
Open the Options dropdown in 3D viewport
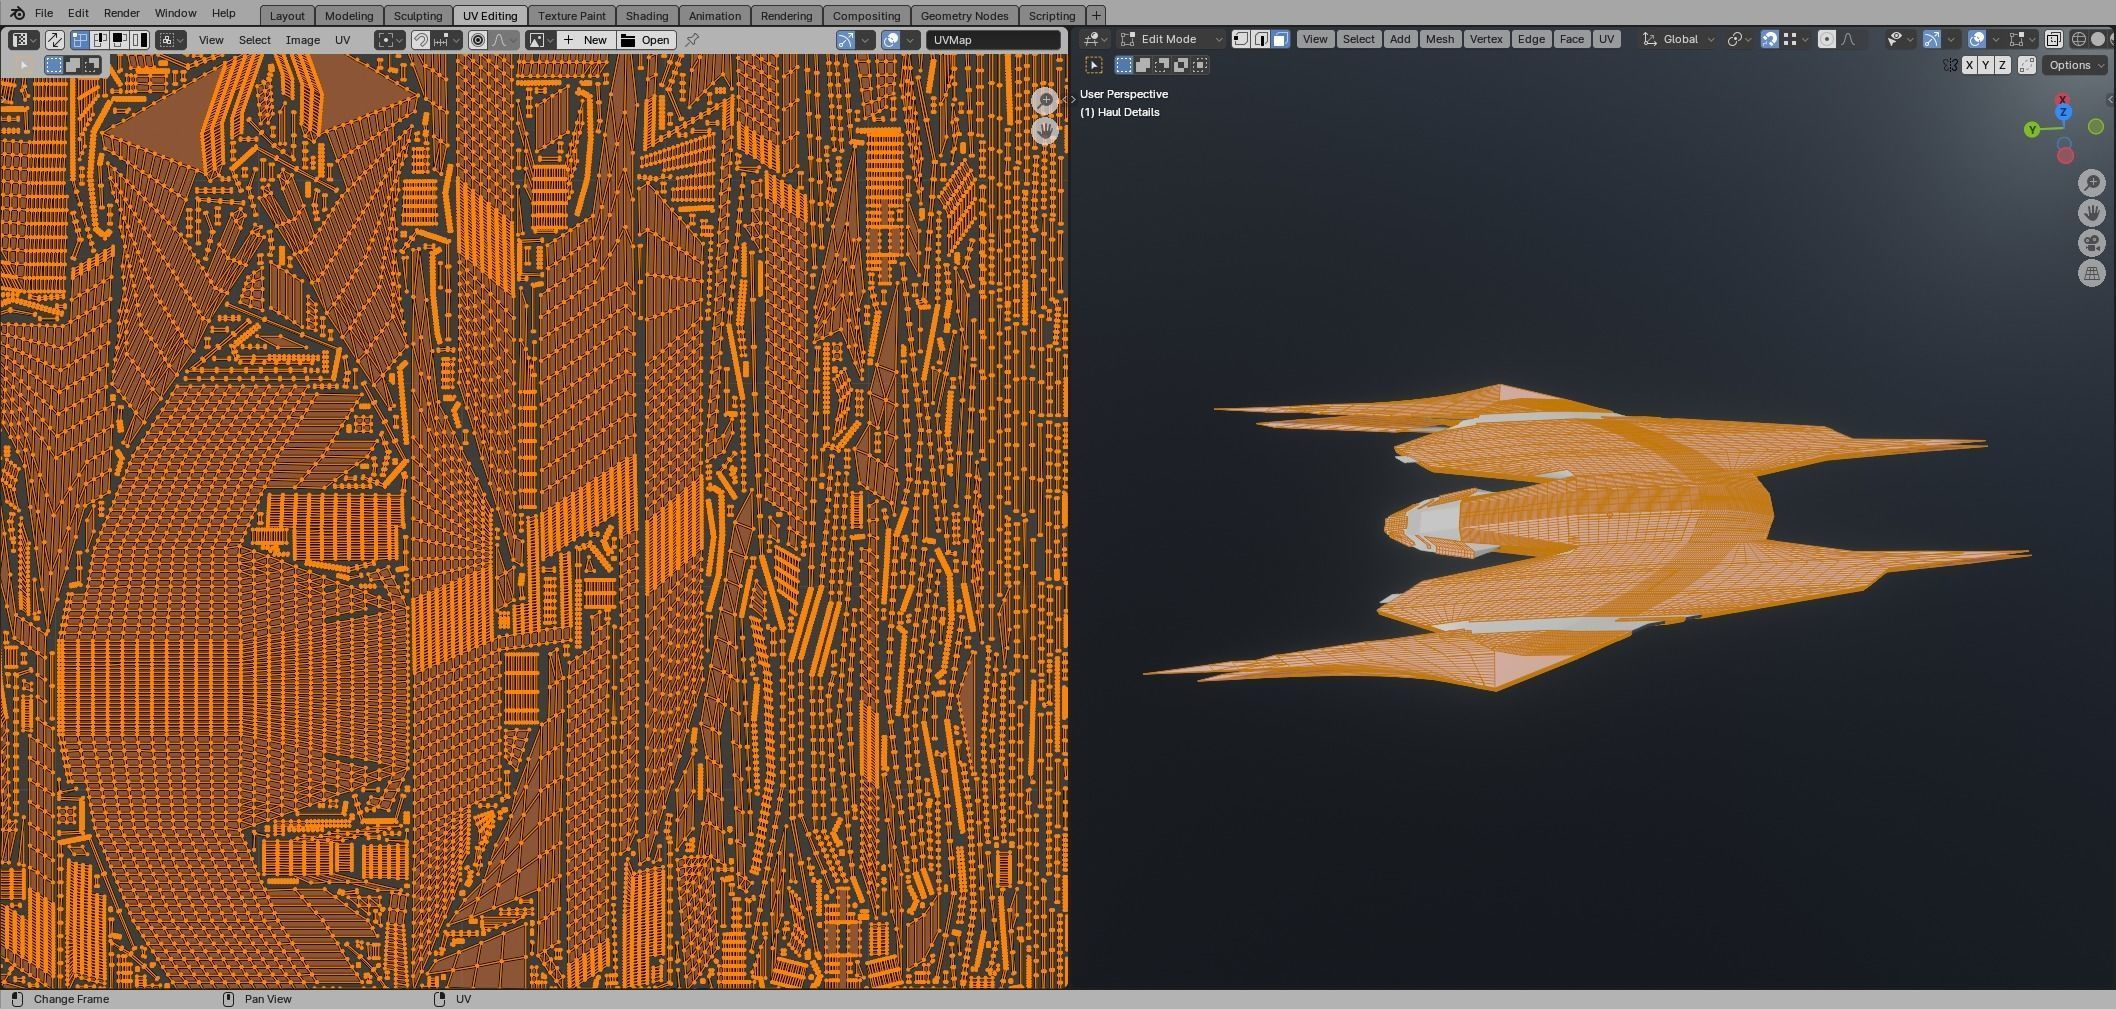[x=2075, y=65]
